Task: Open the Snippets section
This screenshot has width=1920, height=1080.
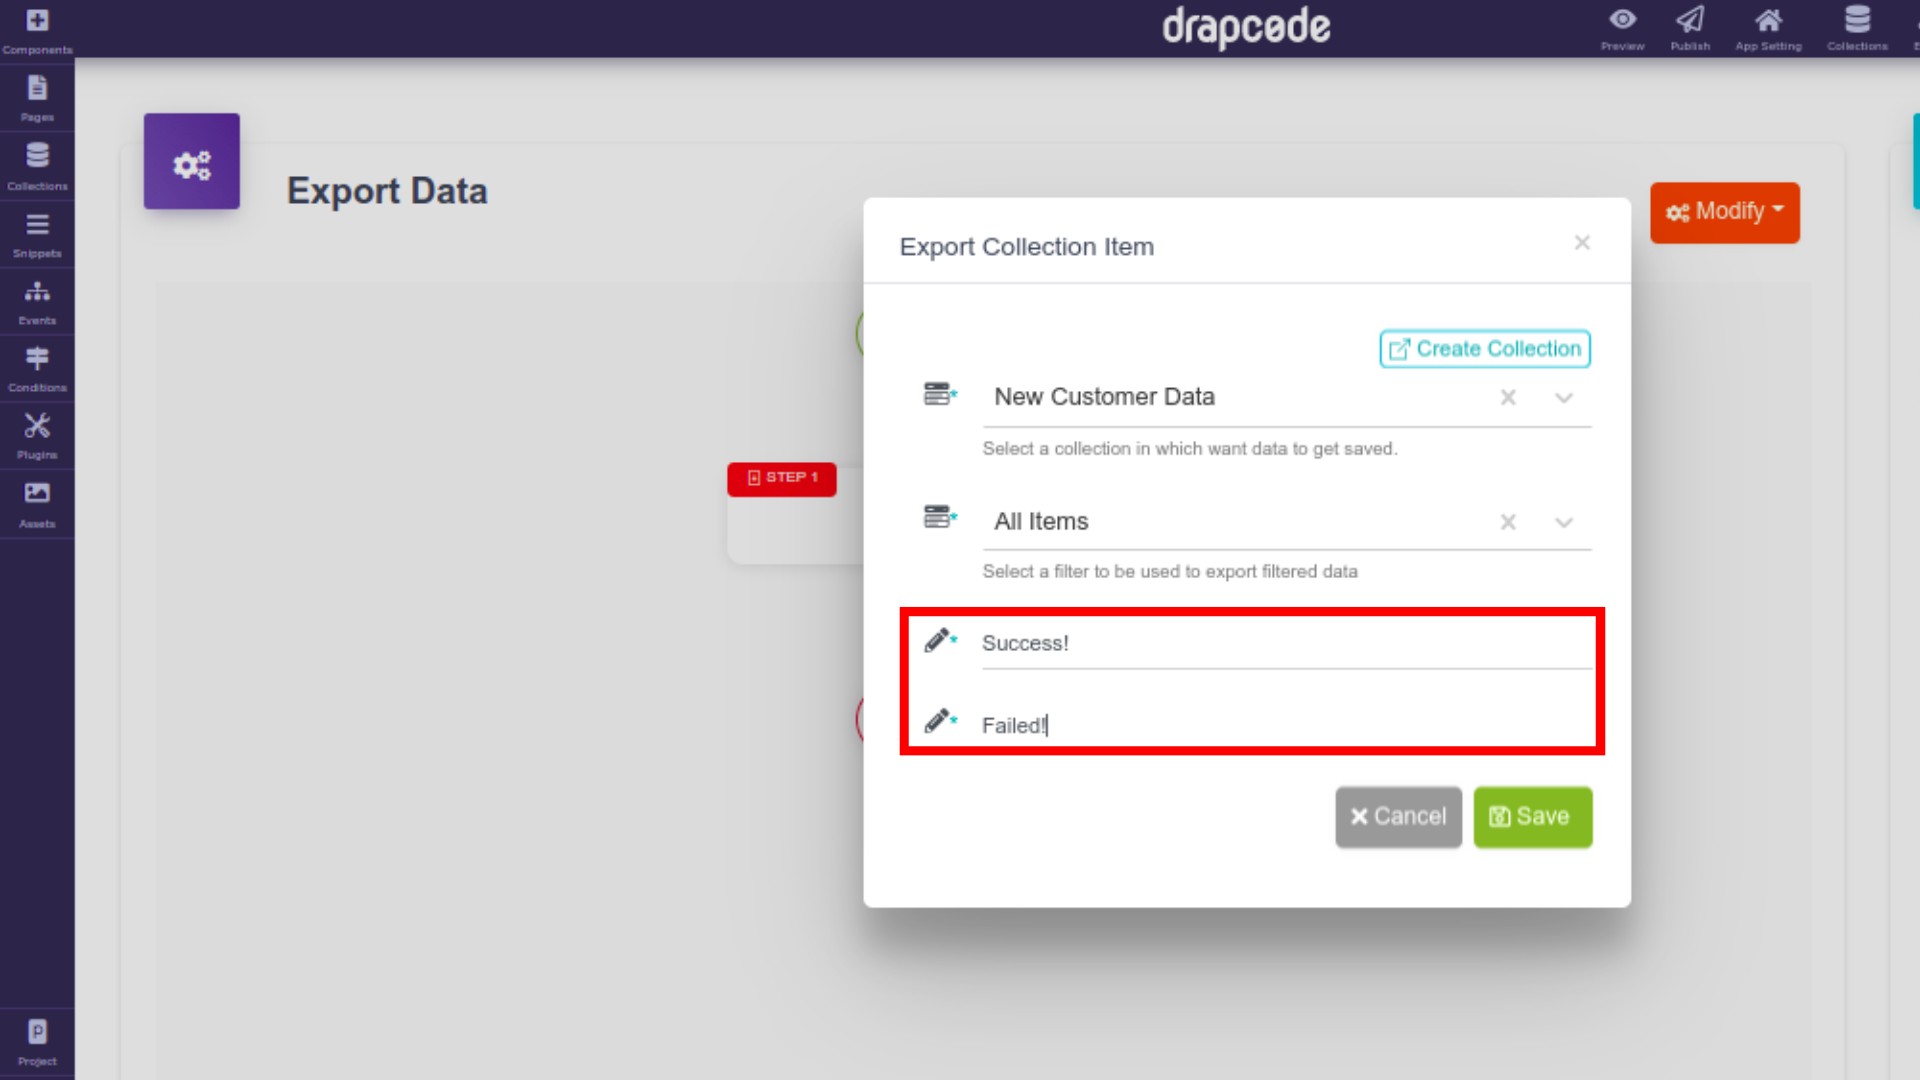Action: [x=37, y=235]
